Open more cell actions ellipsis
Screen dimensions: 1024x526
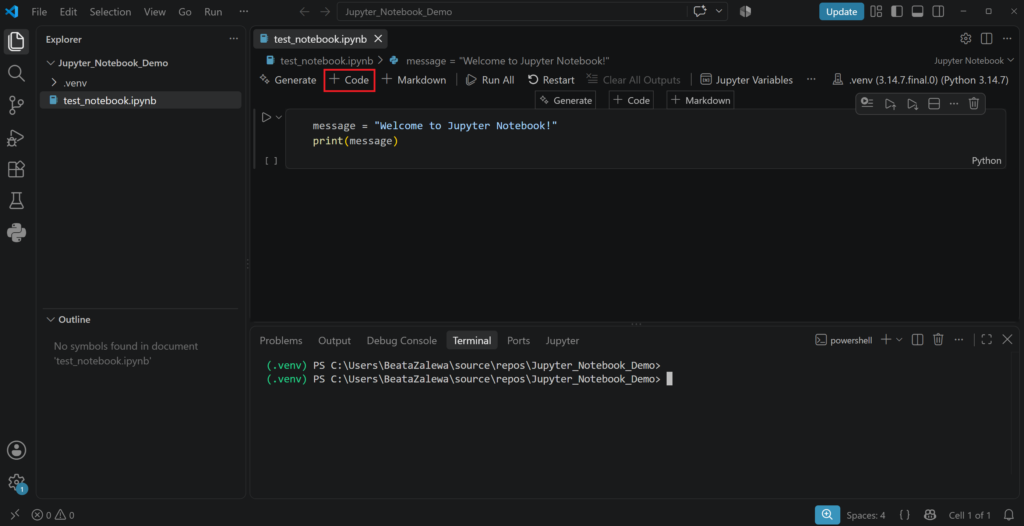954,103
